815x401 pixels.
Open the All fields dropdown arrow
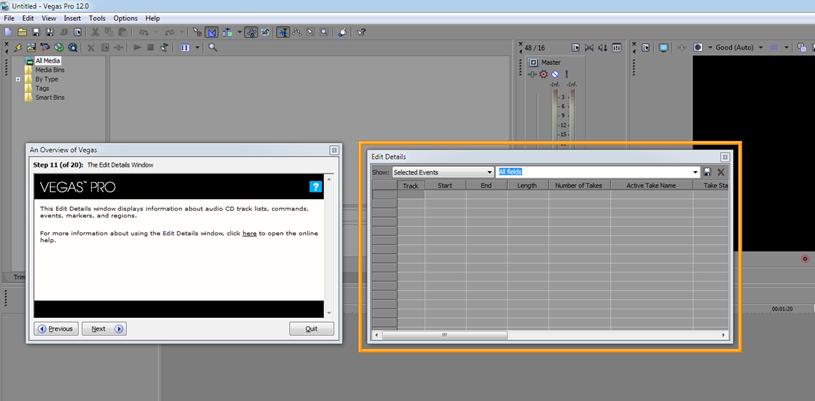tap(696, 172)
